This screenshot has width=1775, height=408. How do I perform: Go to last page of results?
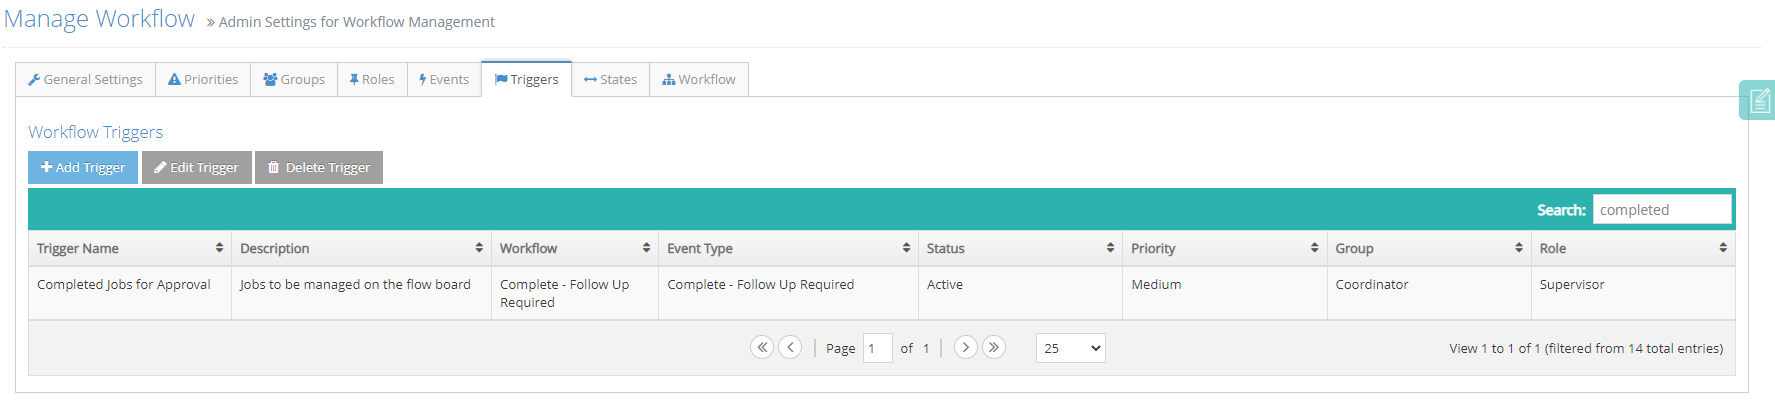(x=994, y=347)
